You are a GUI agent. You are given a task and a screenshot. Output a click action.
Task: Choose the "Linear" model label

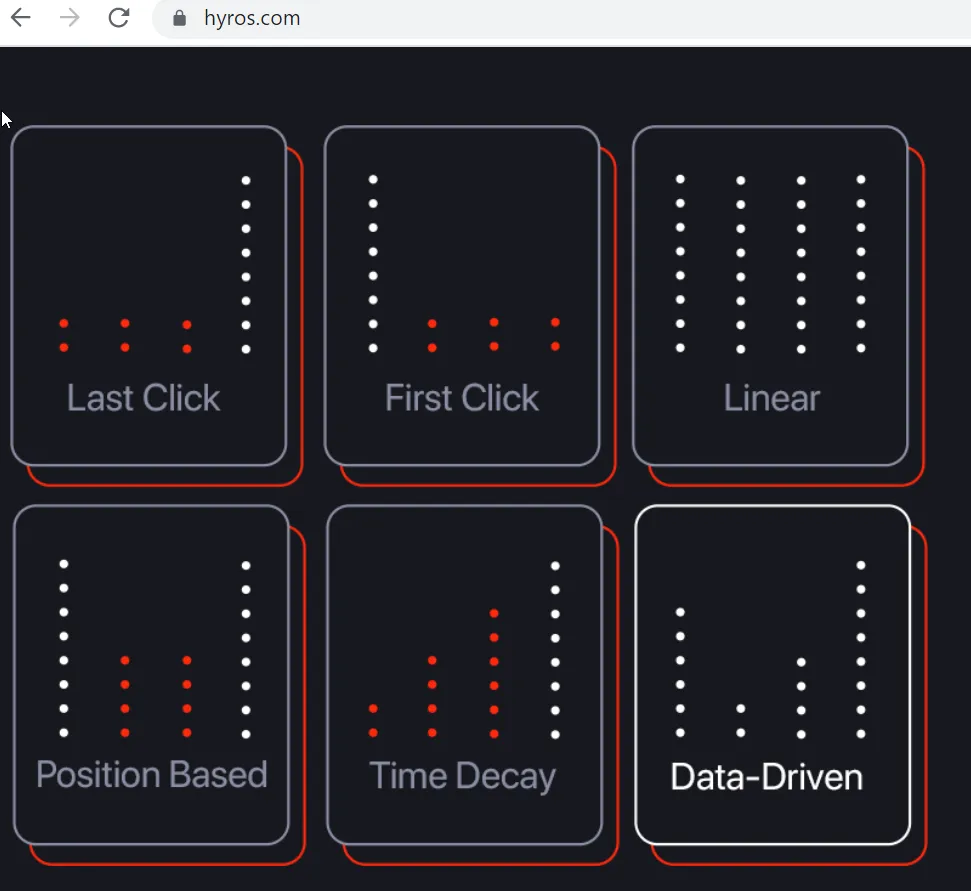(771, 398)
